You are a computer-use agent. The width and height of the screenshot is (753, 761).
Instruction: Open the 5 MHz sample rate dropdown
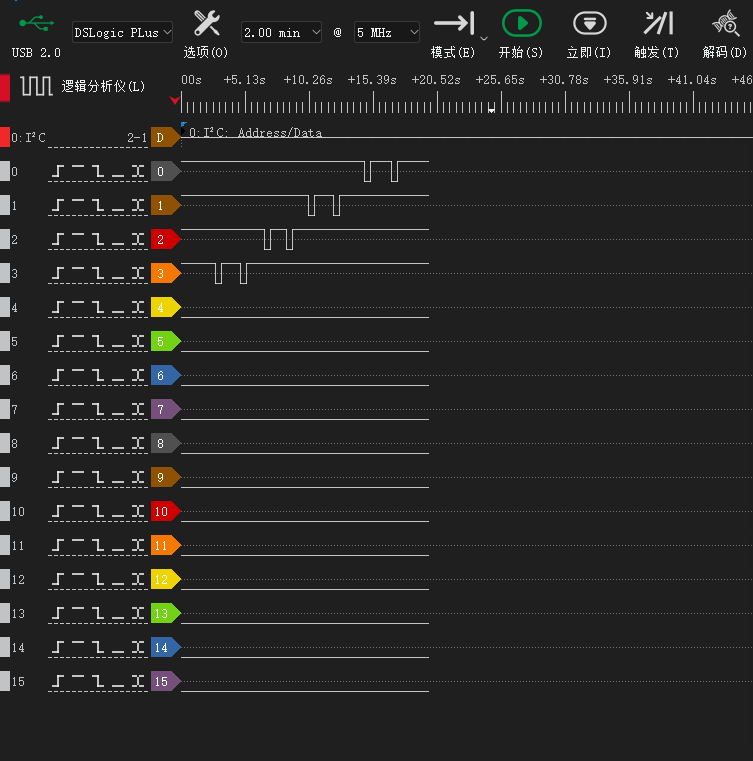click(387, 33)
